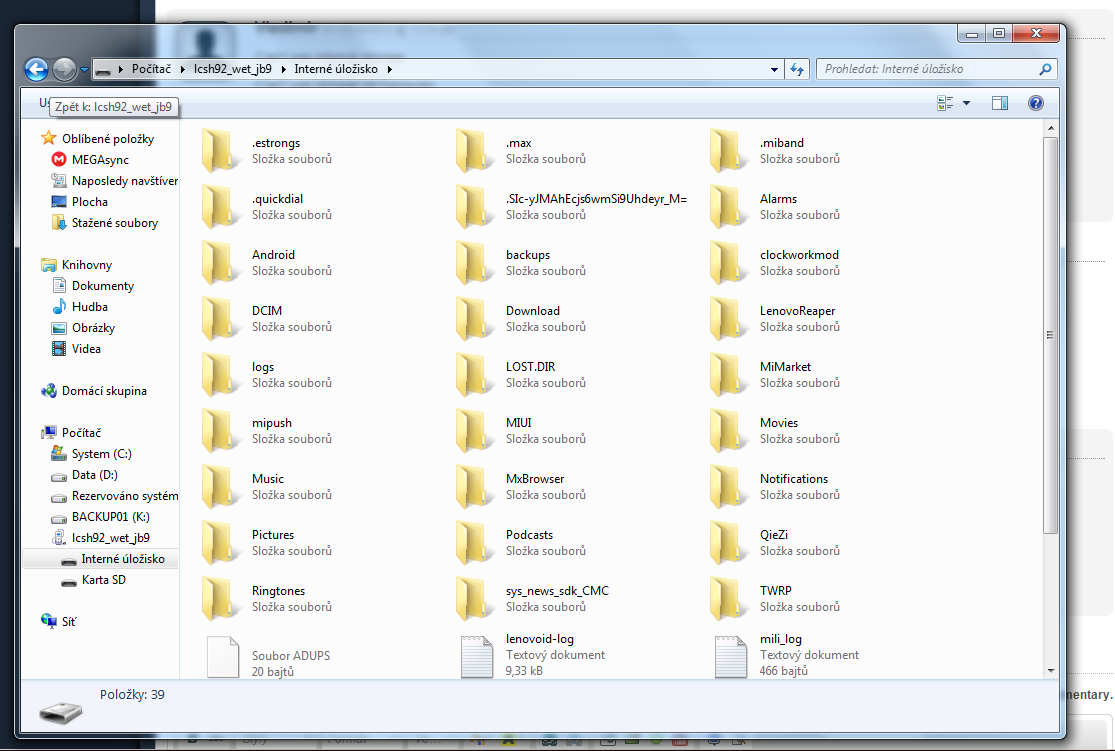Select the MIUI folder
1115x751 pixels.
pyautogui.click(x=521, y=430)
